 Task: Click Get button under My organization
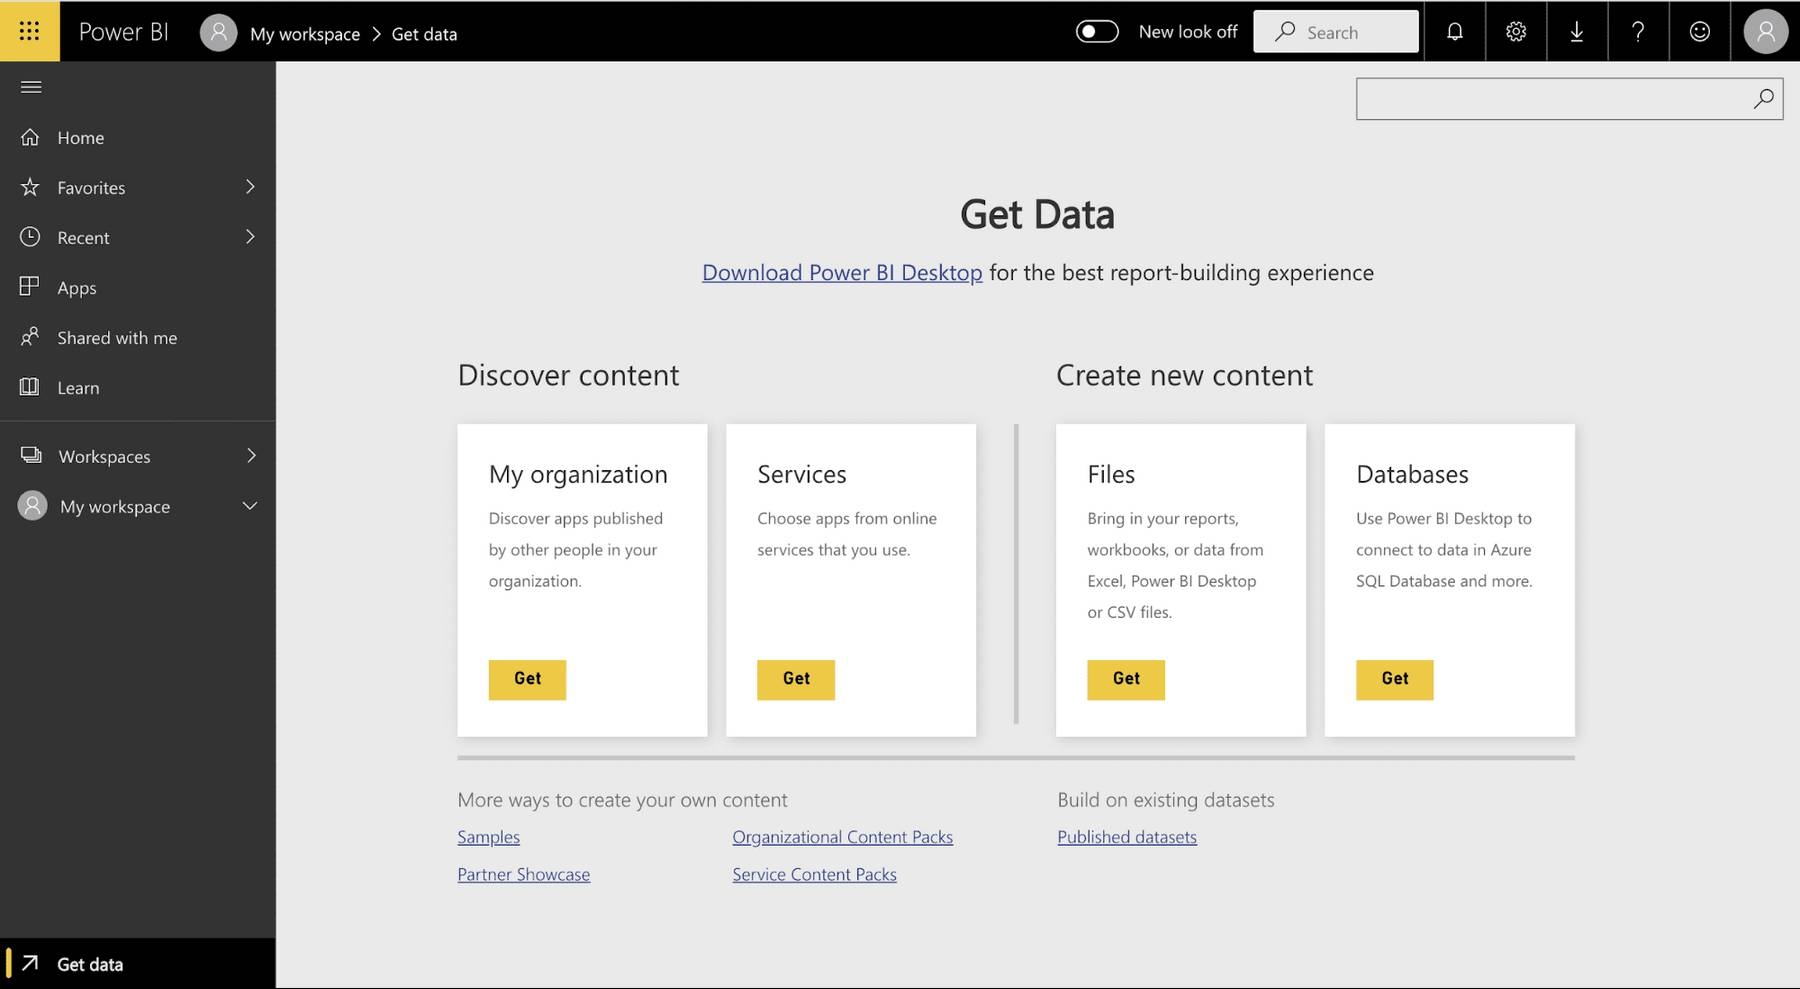(527, 679)
